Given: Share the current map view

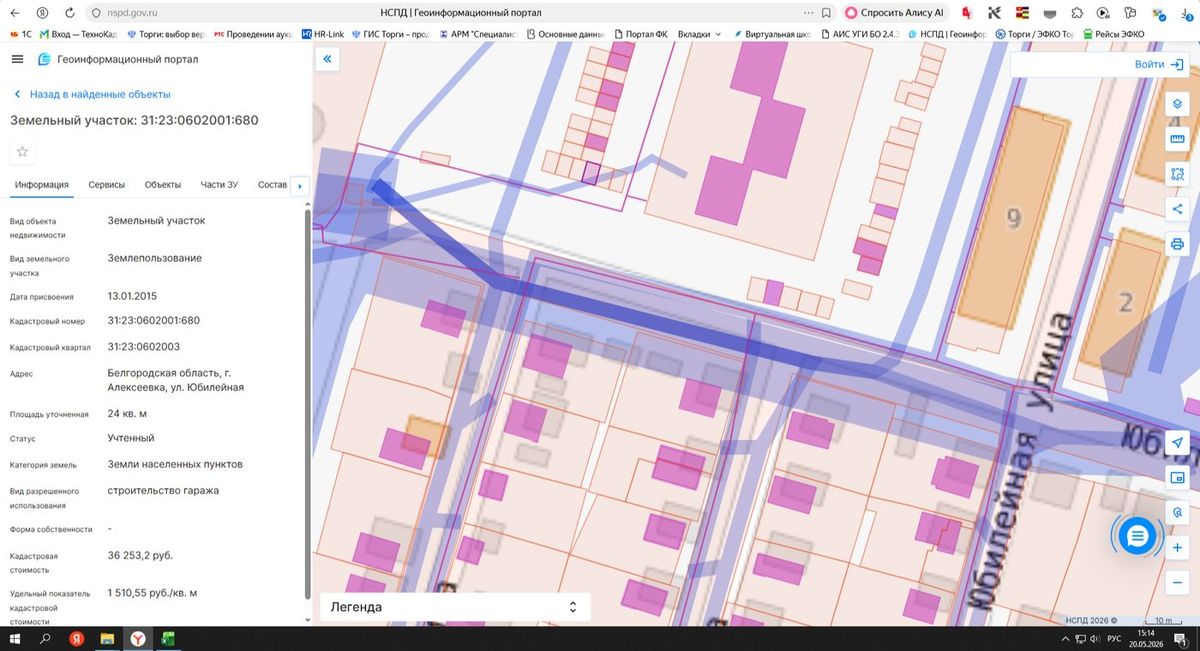Looking at the screenshot, I should coord(1177,209).
